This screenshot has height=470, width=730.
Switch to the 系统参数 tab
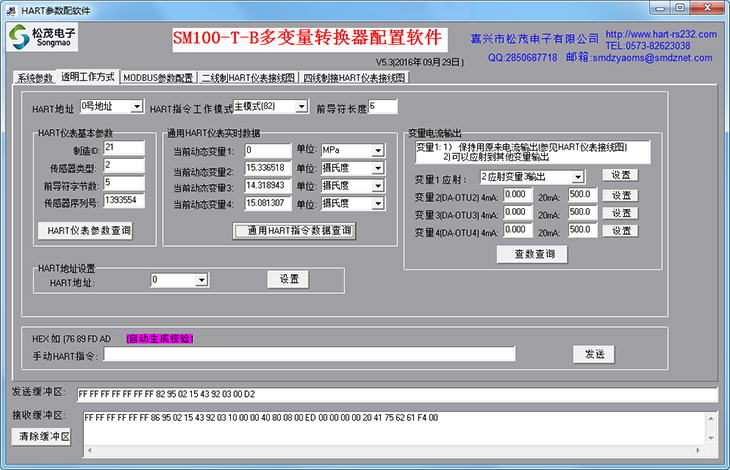pos(35,78)
